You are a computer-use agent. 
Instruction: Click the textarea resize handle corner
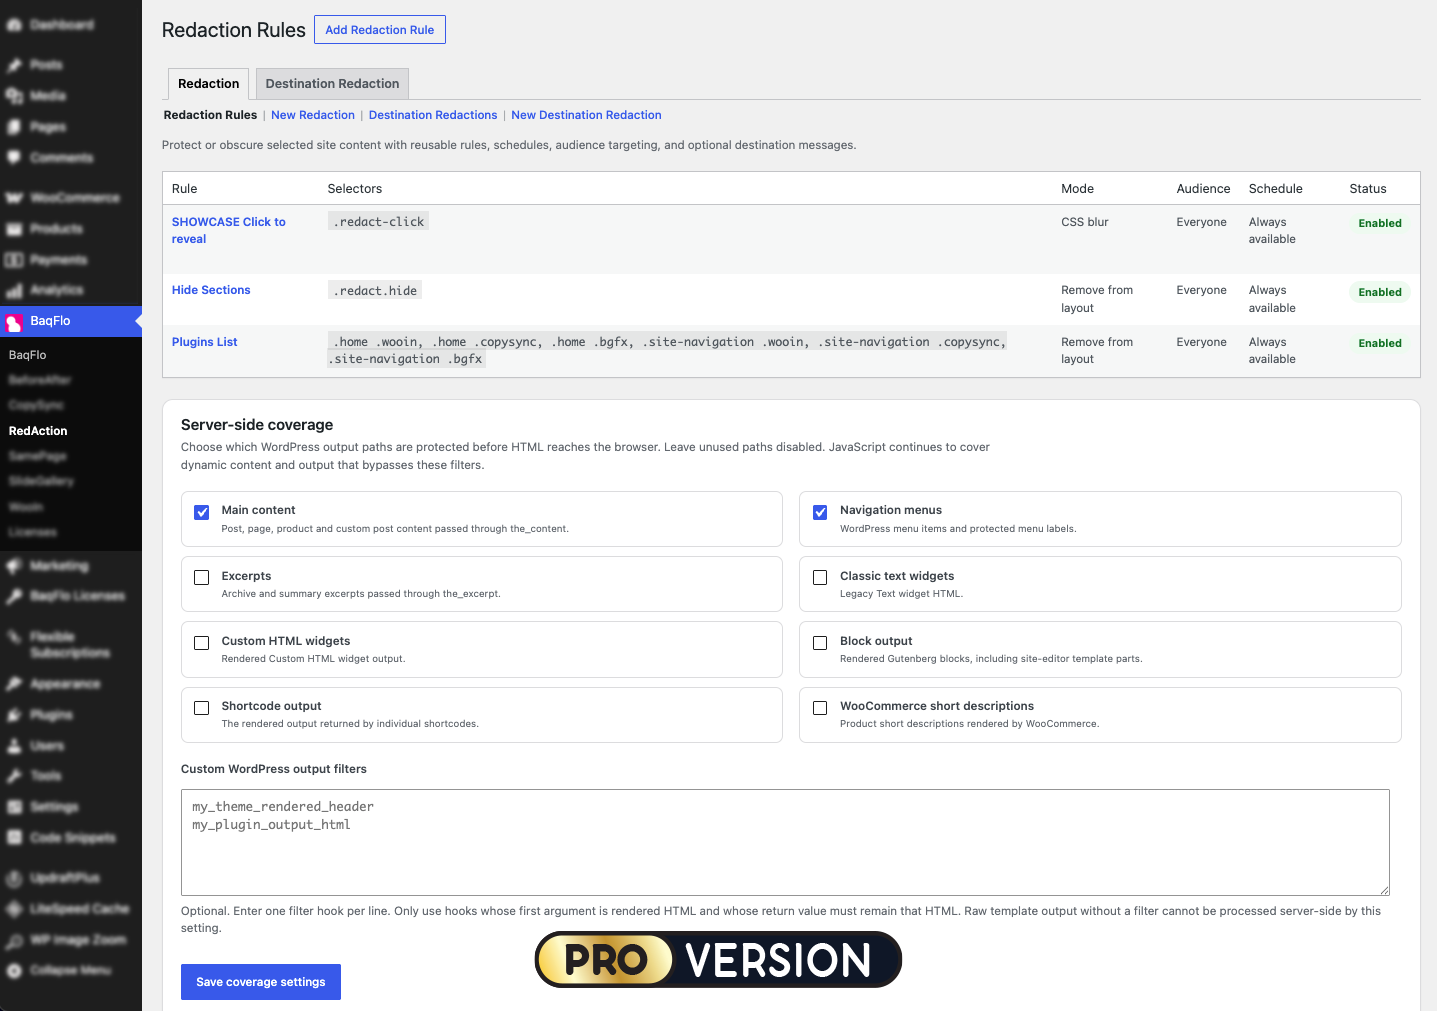pos(1384,889)
